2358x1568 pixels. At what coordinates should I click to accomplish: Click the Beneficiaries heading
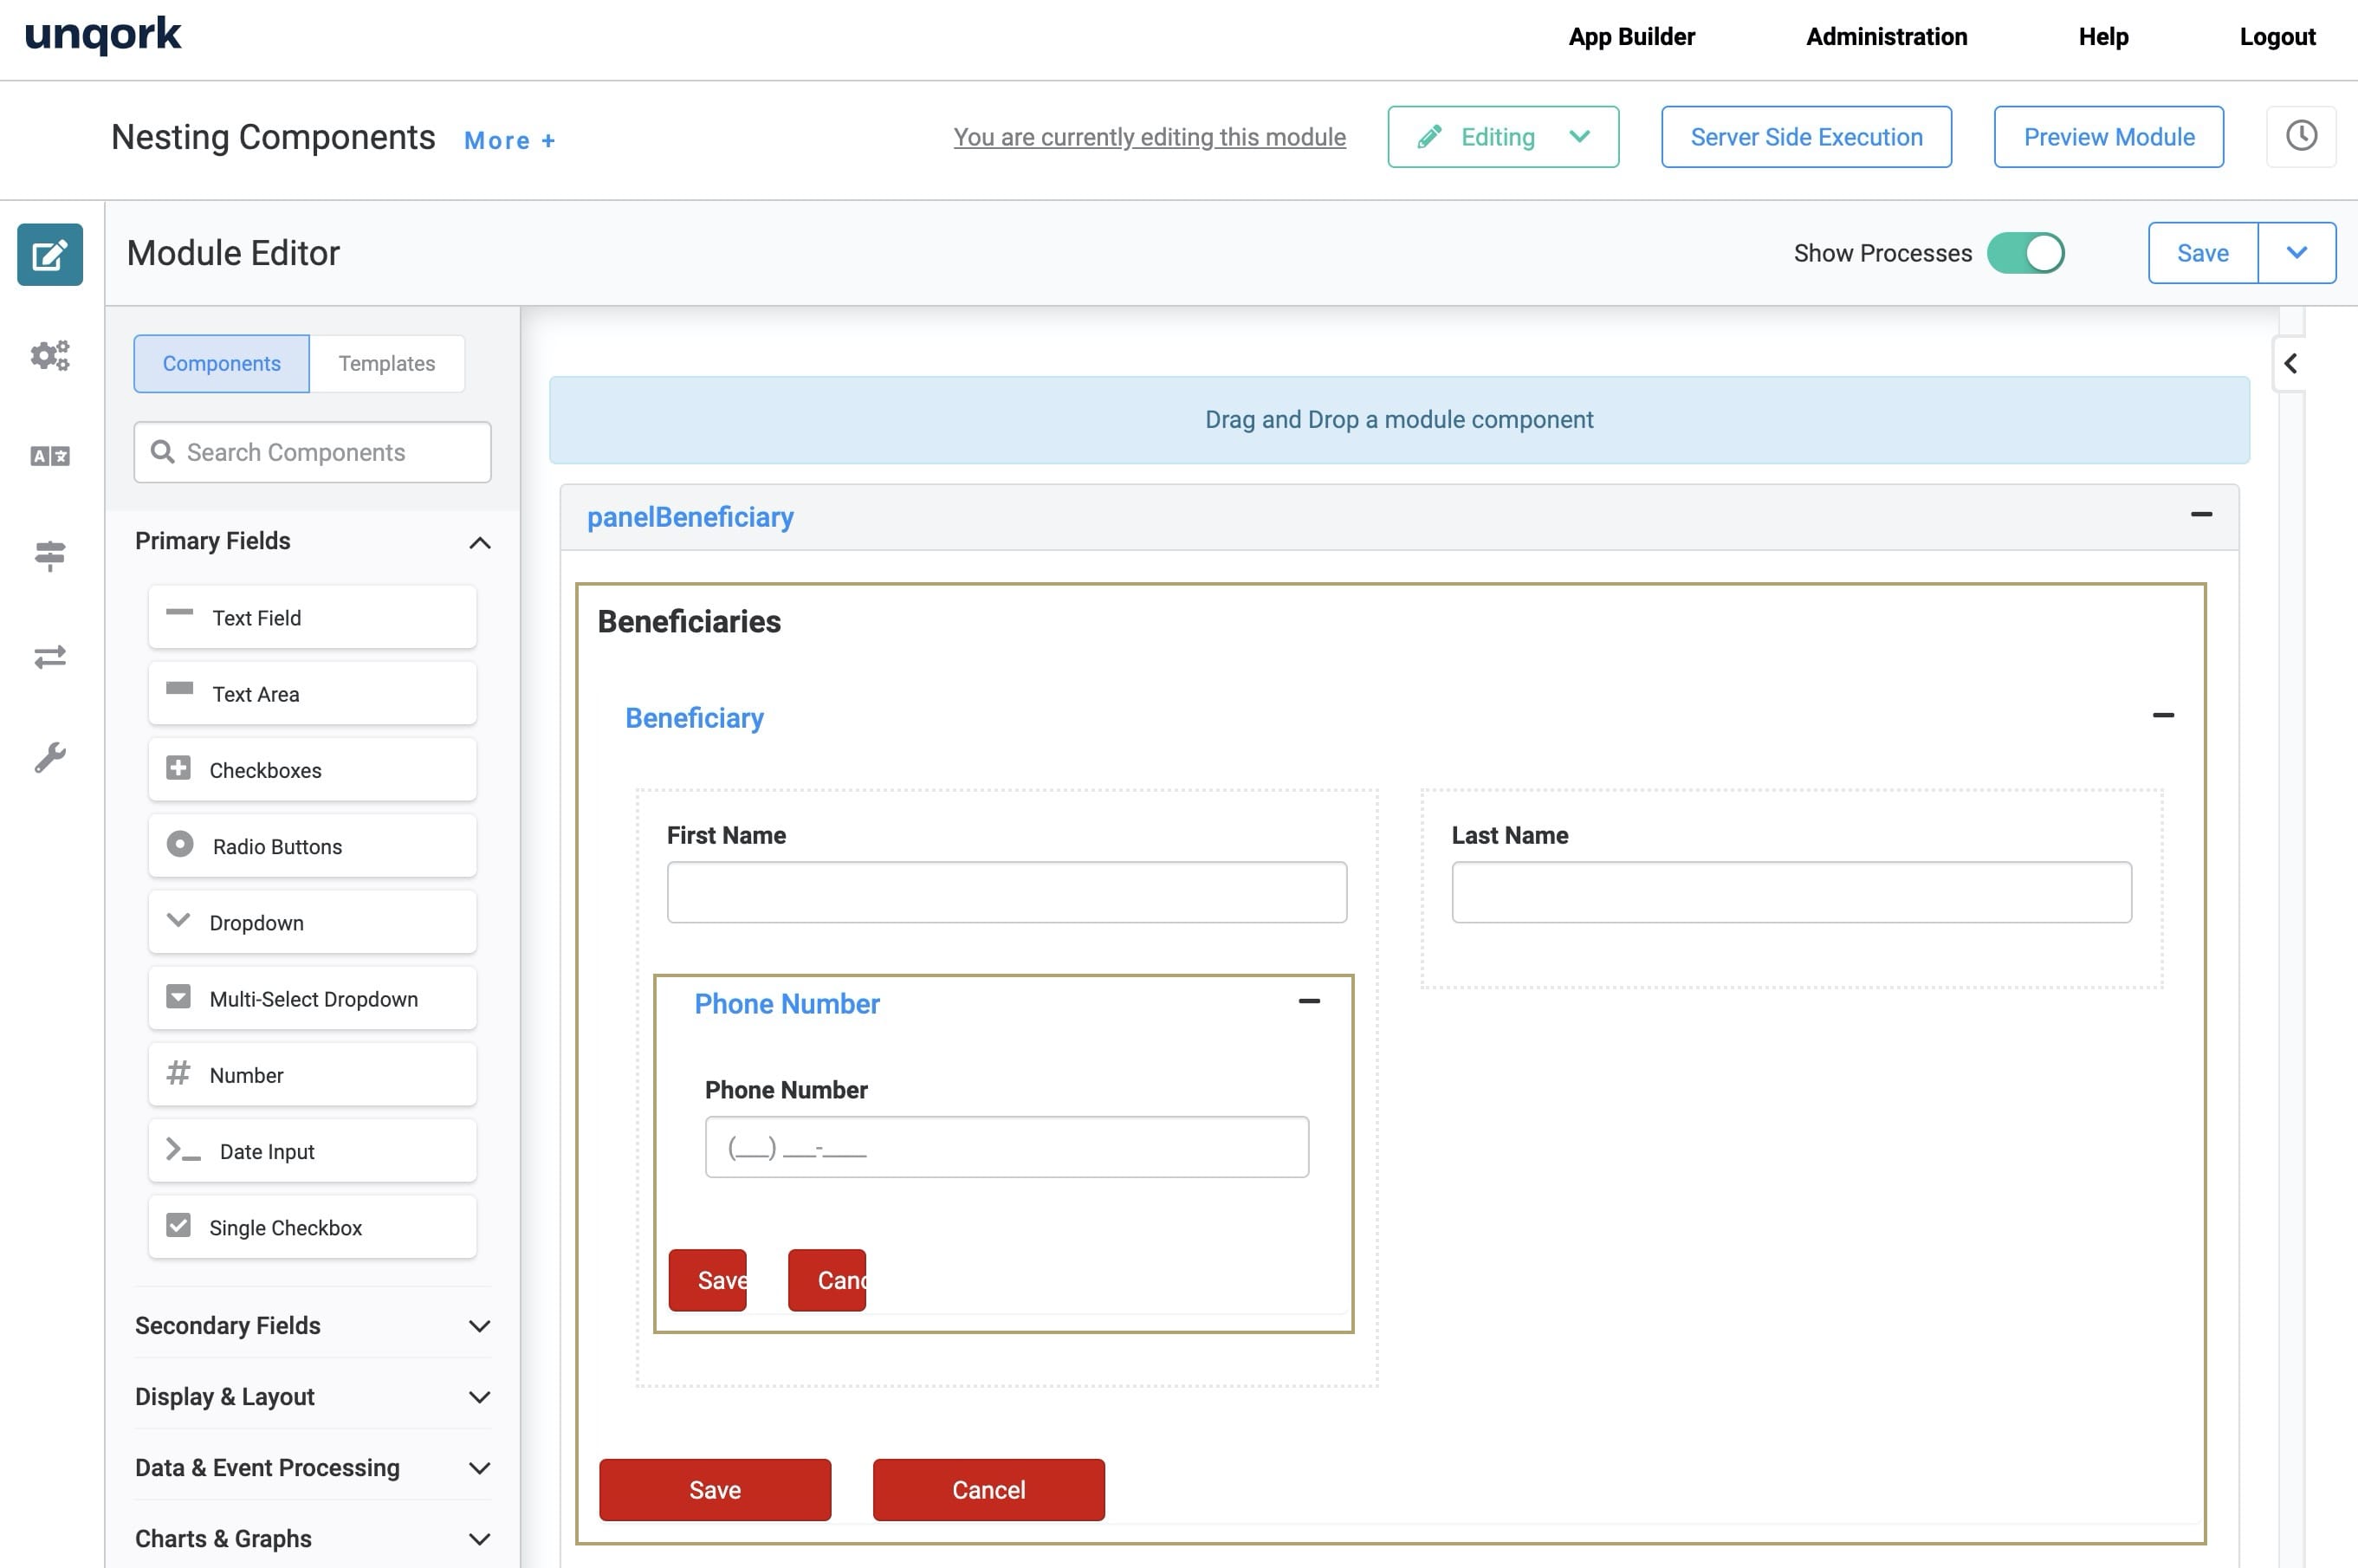tap(689, 622)
